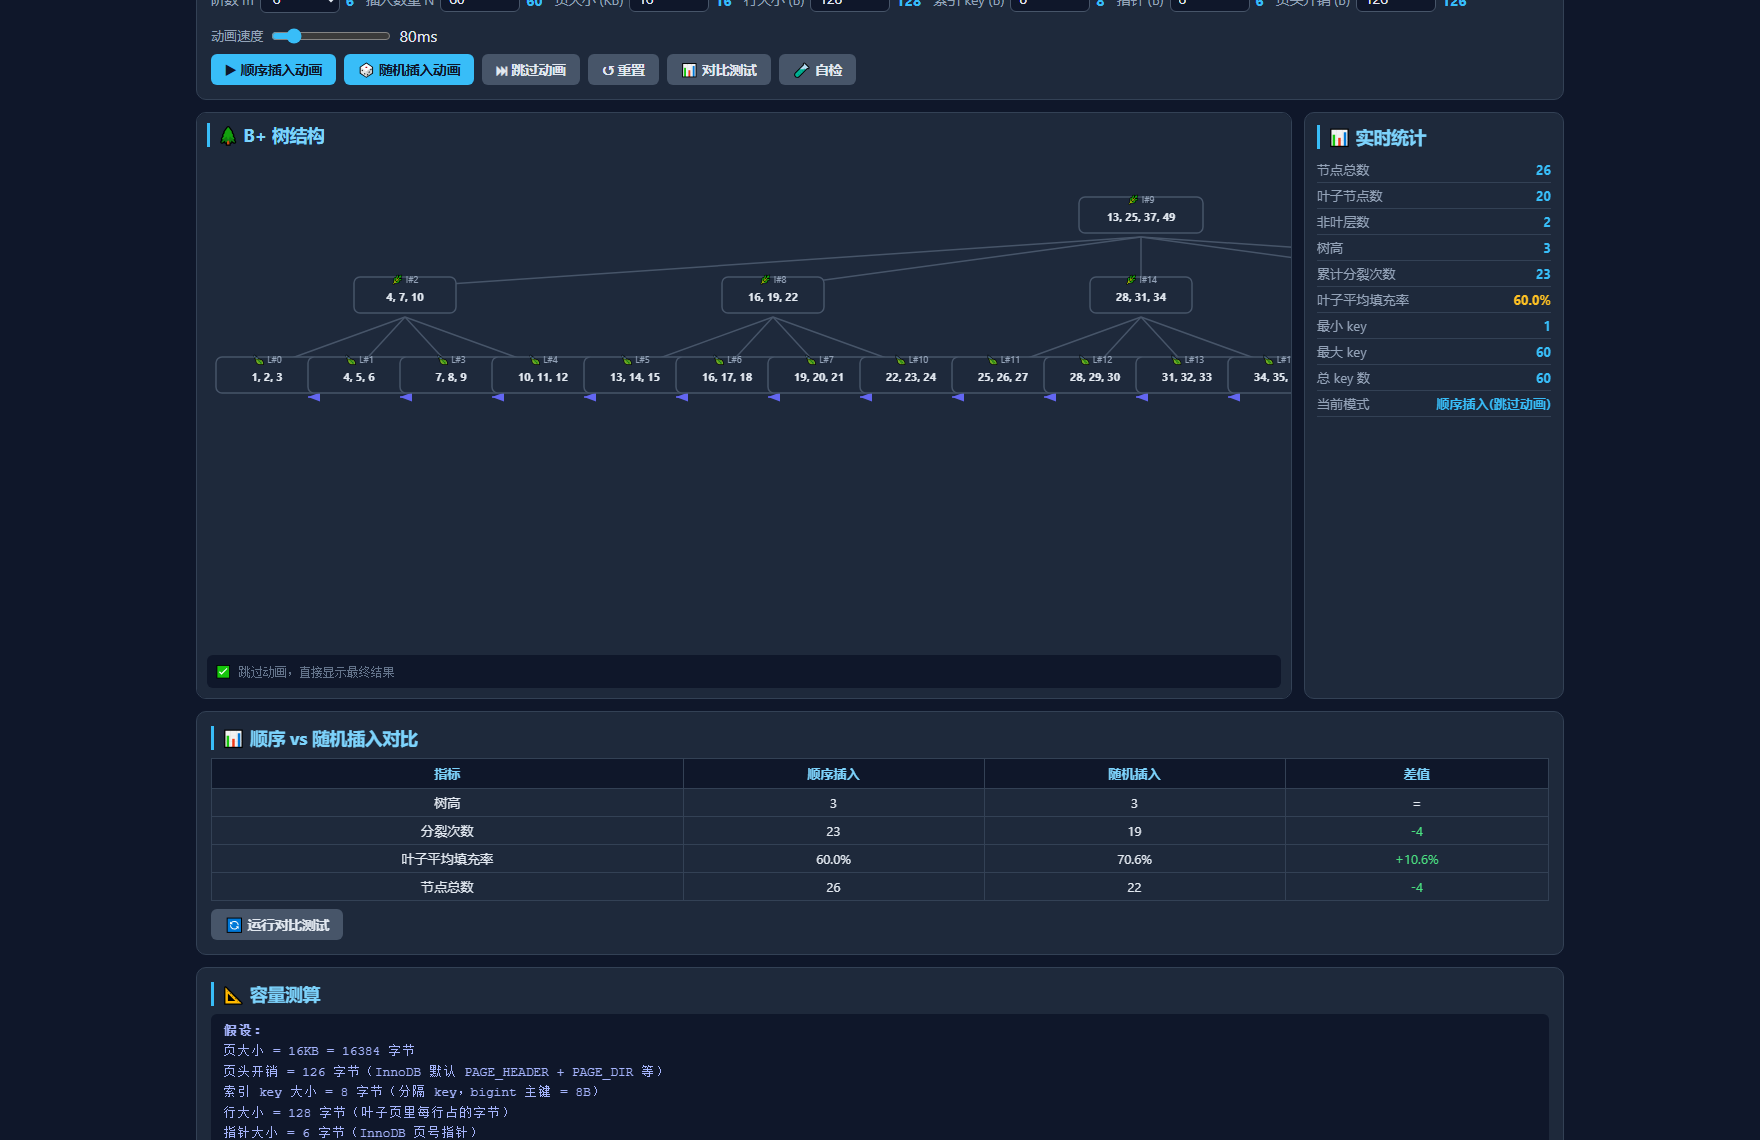Click leaf node L#5 containing 13, 14, 15
The width and height of the screenshot is (1760, 1140).
(635, 375)
